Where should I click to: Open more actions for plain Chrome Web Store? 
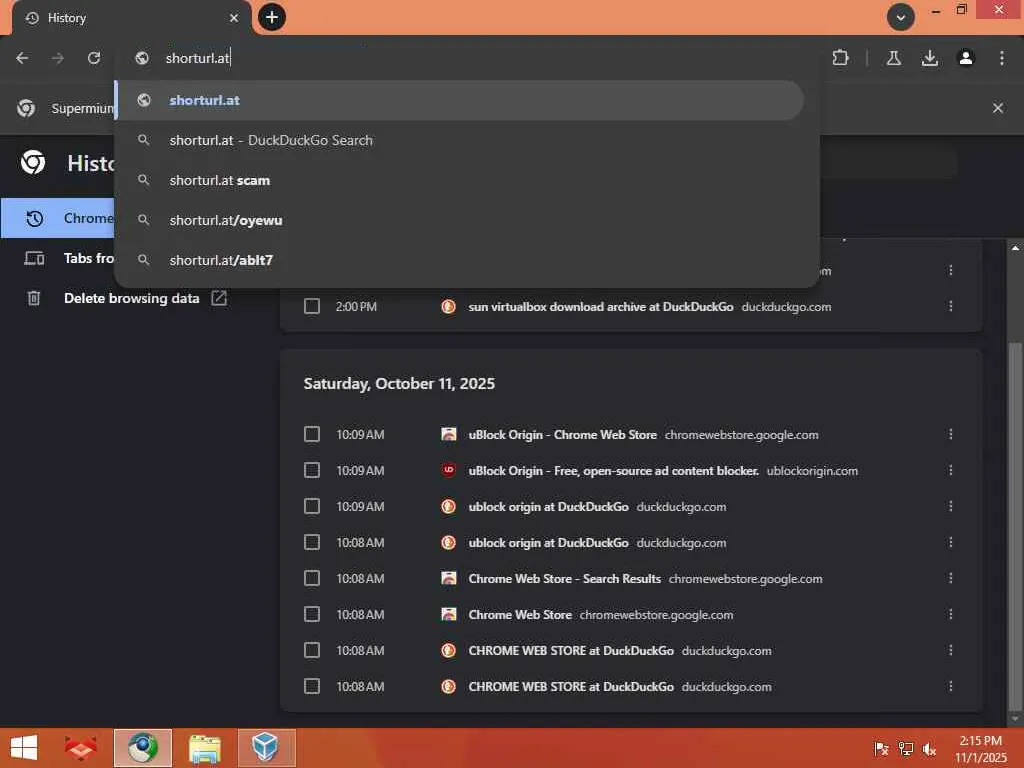coord(951,614)
